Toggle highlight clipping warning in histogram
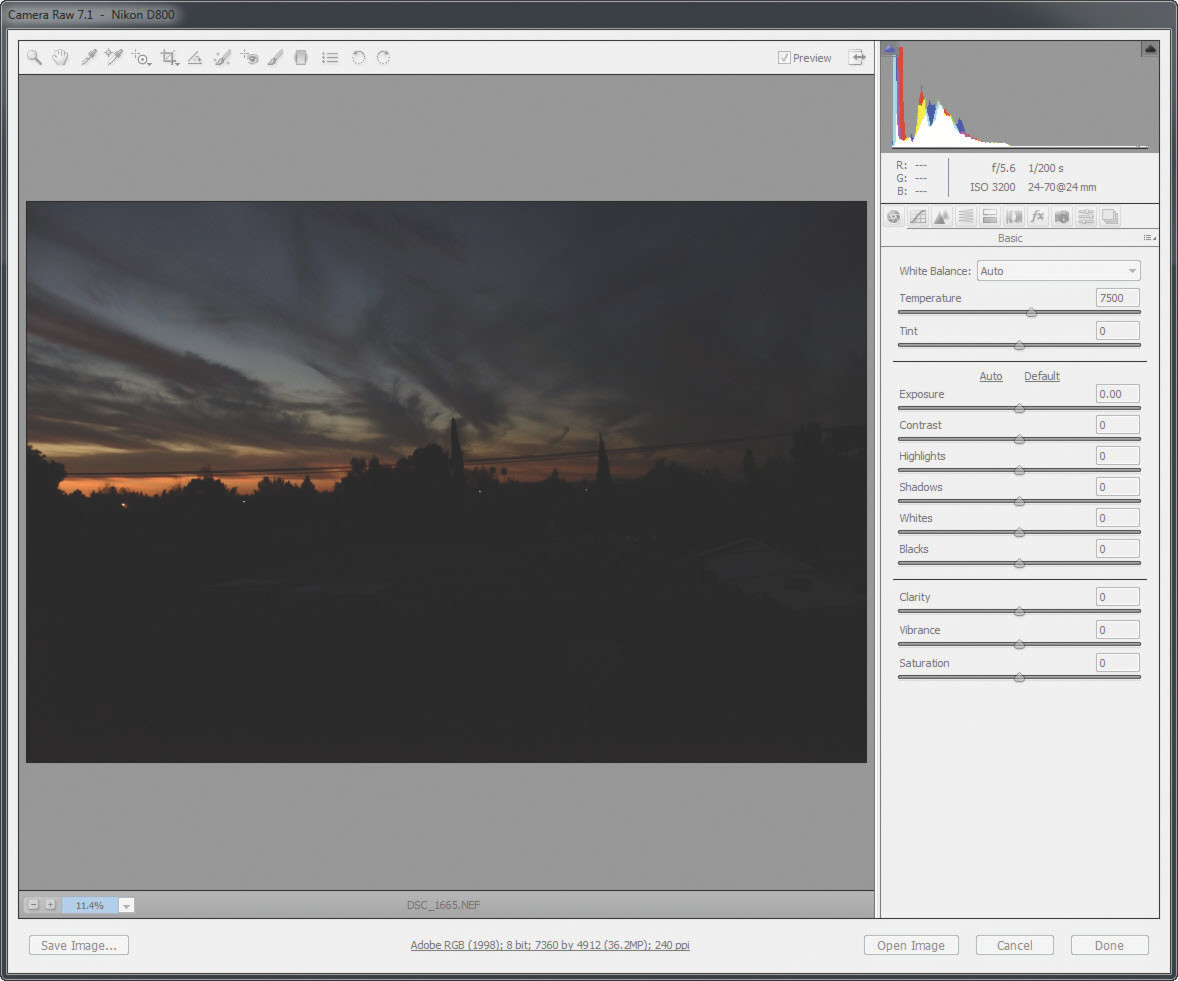Screen dimensions: 1178x981 pyautogui.click(x=1150, y=48)
